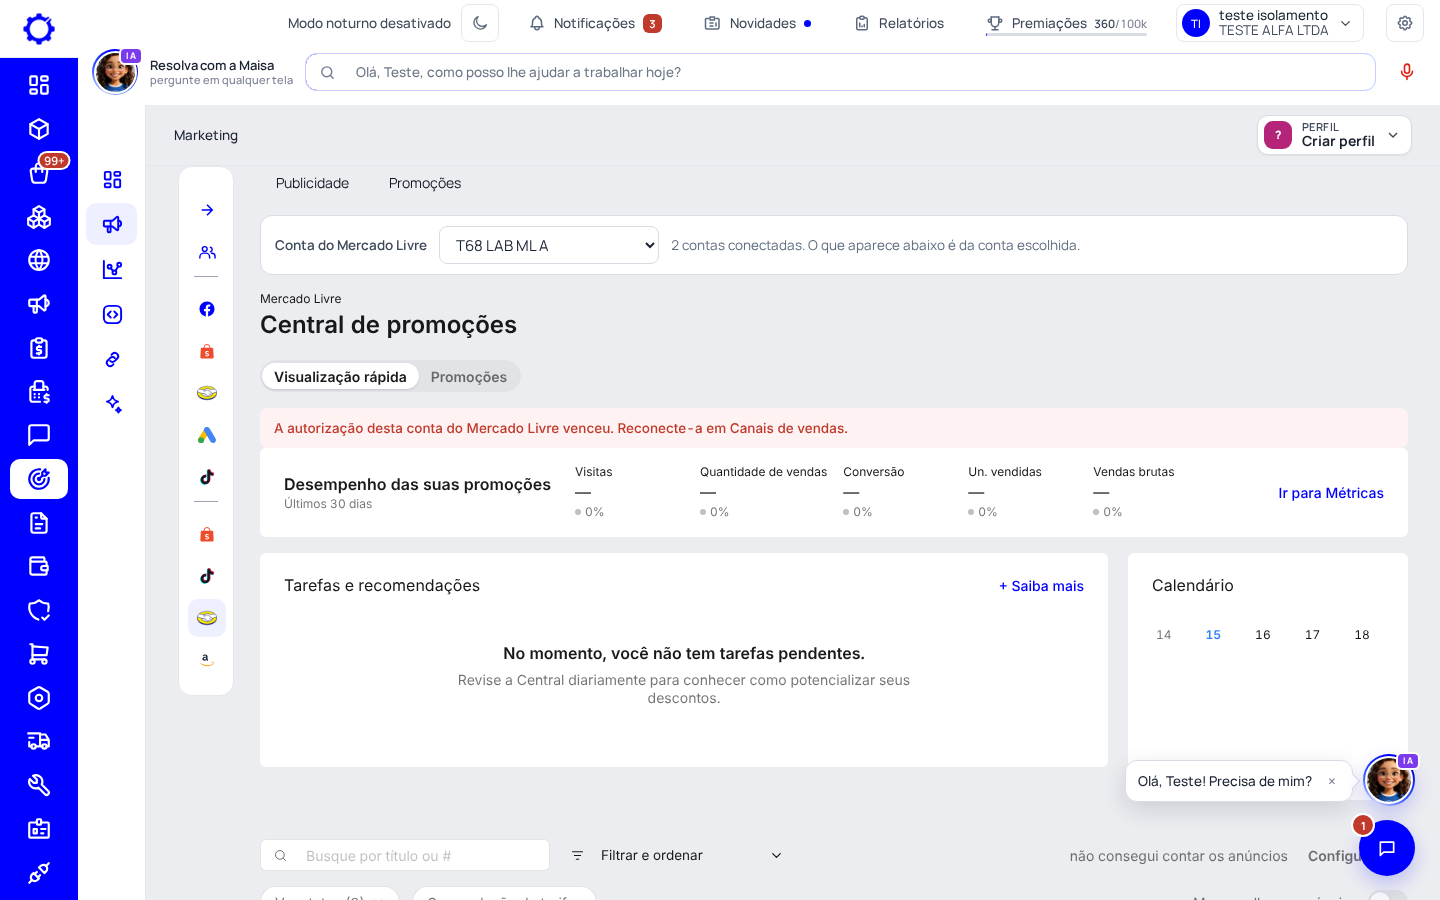Select the Amazon channel icon
The height and width of the screenshot is (900, 1440).
(x=207, y=660)
